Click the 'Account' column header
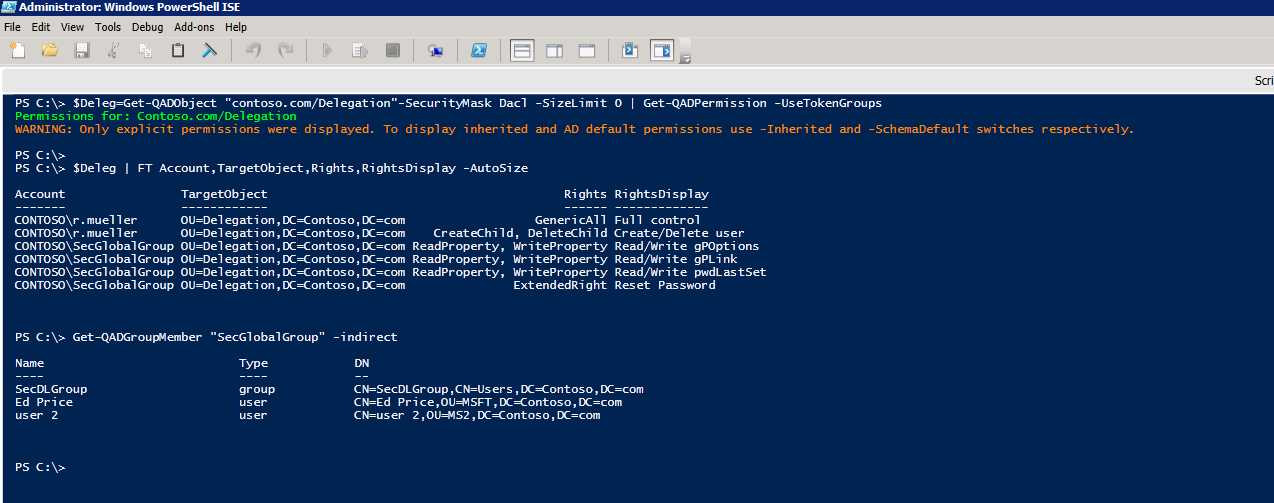 (x=40, y=194)
